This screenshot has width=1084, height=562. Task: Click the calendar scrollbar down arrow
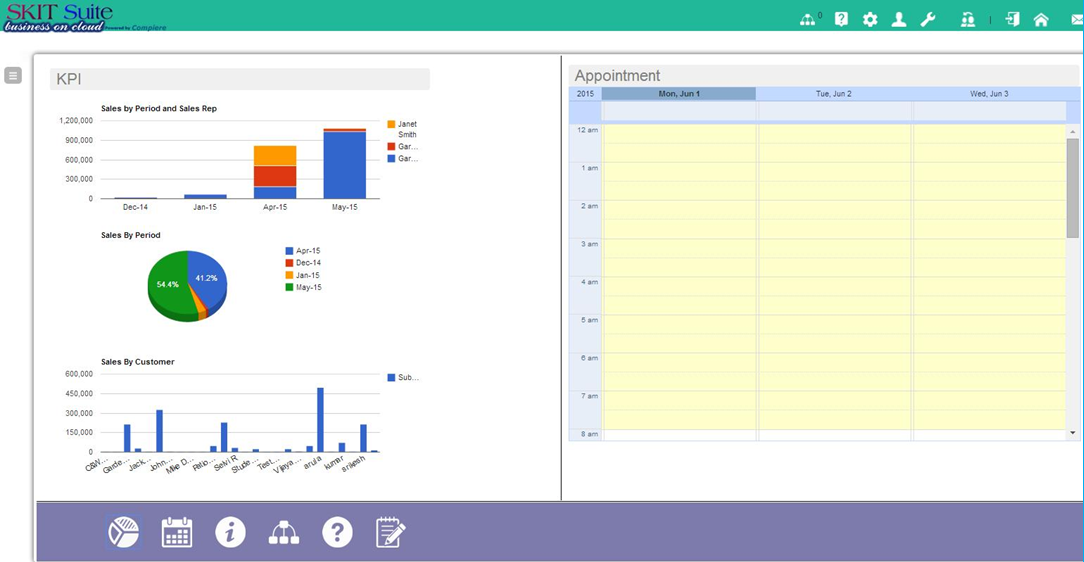(1073, 433)
